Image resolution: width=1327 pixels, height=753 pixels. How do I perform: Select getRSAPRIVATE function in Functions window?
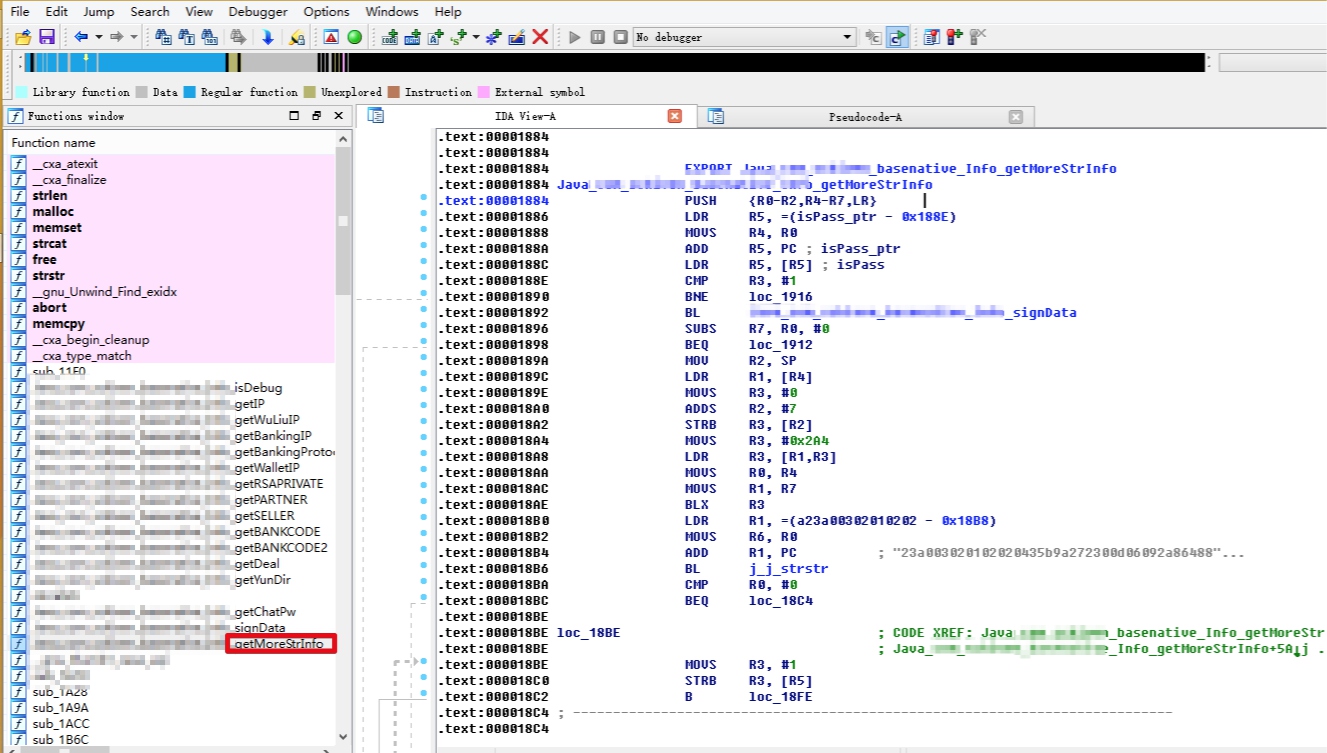pos(278,483)
